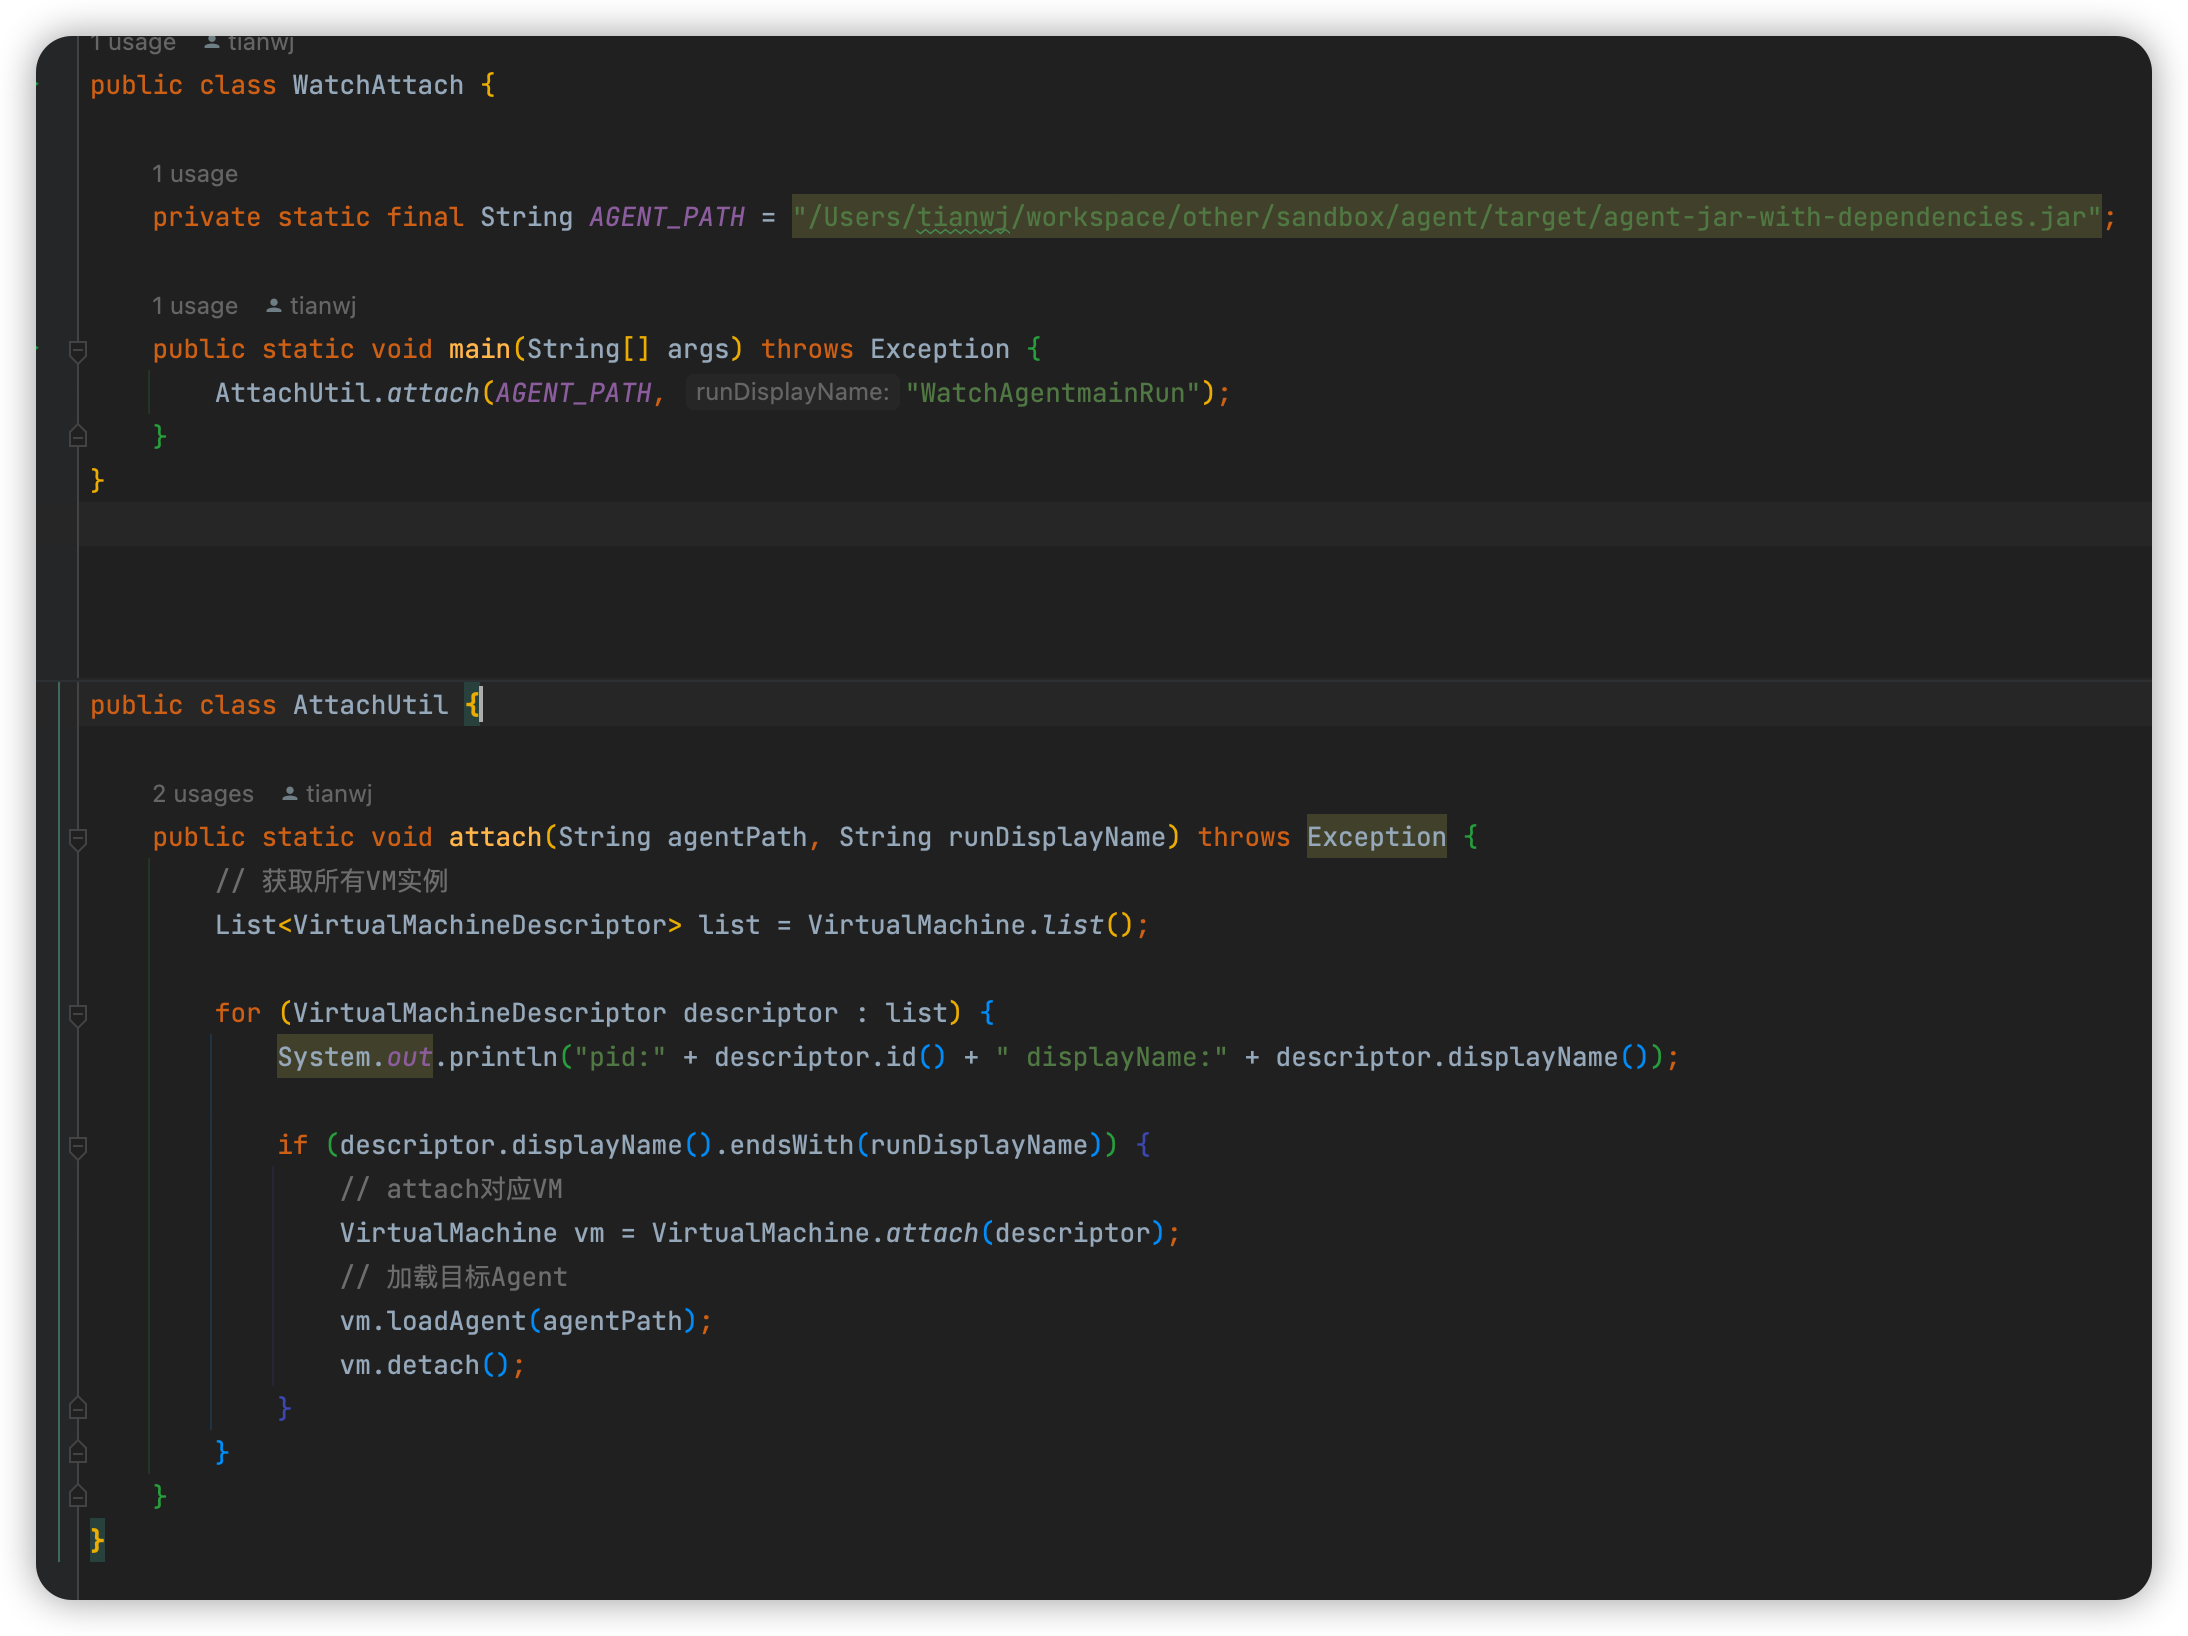Click the AttachUtil.attach call in main
The height and width of the screenshot is (1636, 2188).
(347, 393)
